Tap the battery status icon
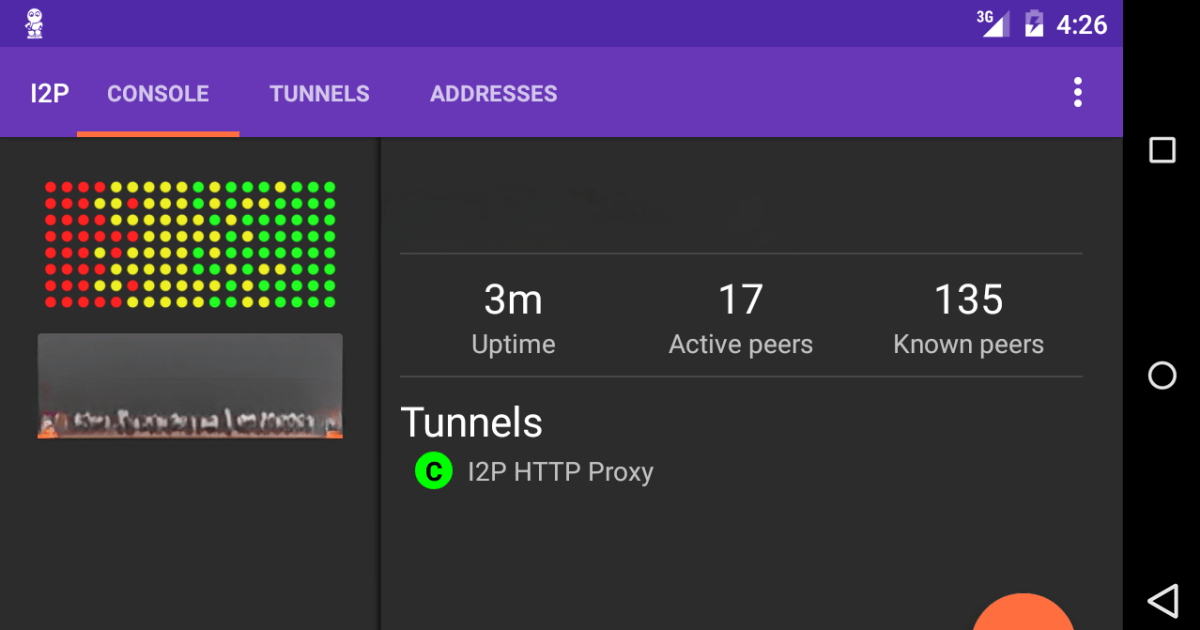Screen dimensions: 1200x630 pos(1034,23)
